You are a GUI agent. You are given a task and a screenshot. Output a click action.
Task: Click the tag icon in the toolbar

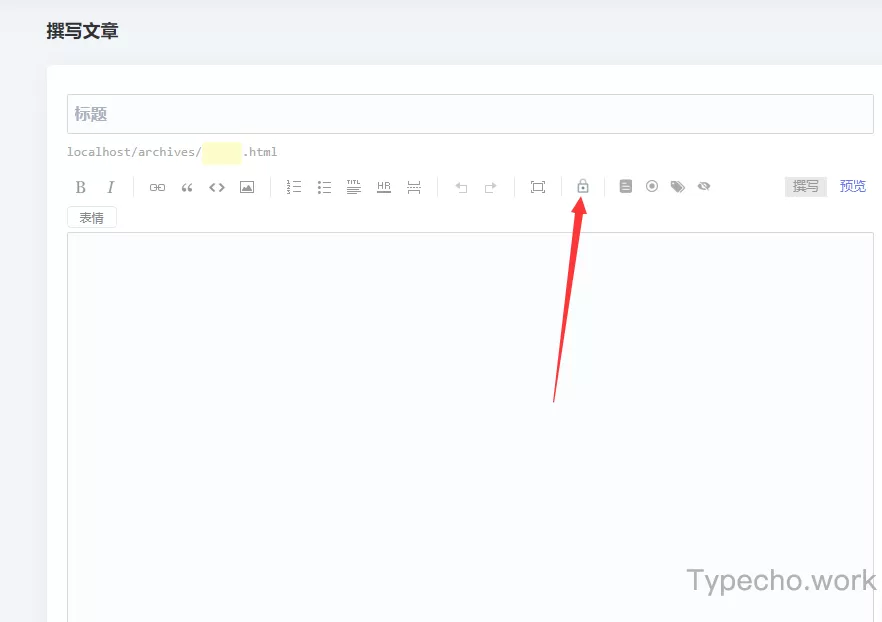pyautogui.click(x=678, y=186)
